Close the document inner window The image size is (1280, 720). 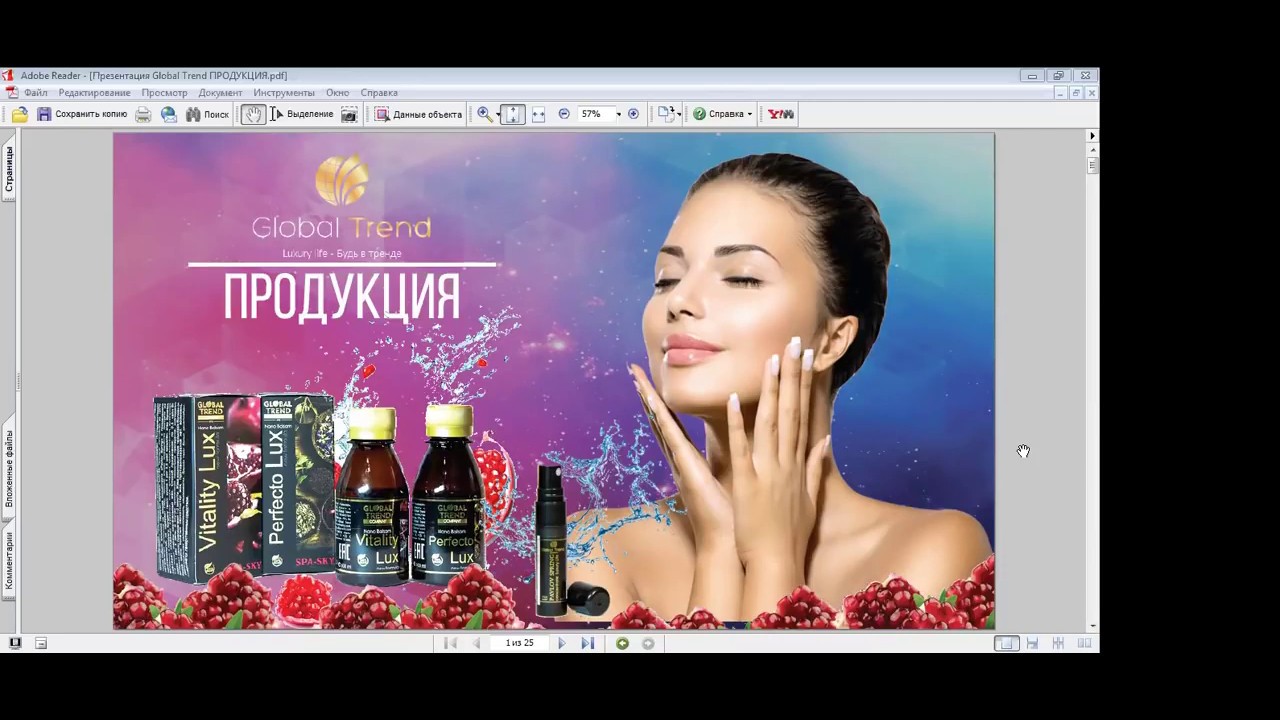(x=1091, y=93)
